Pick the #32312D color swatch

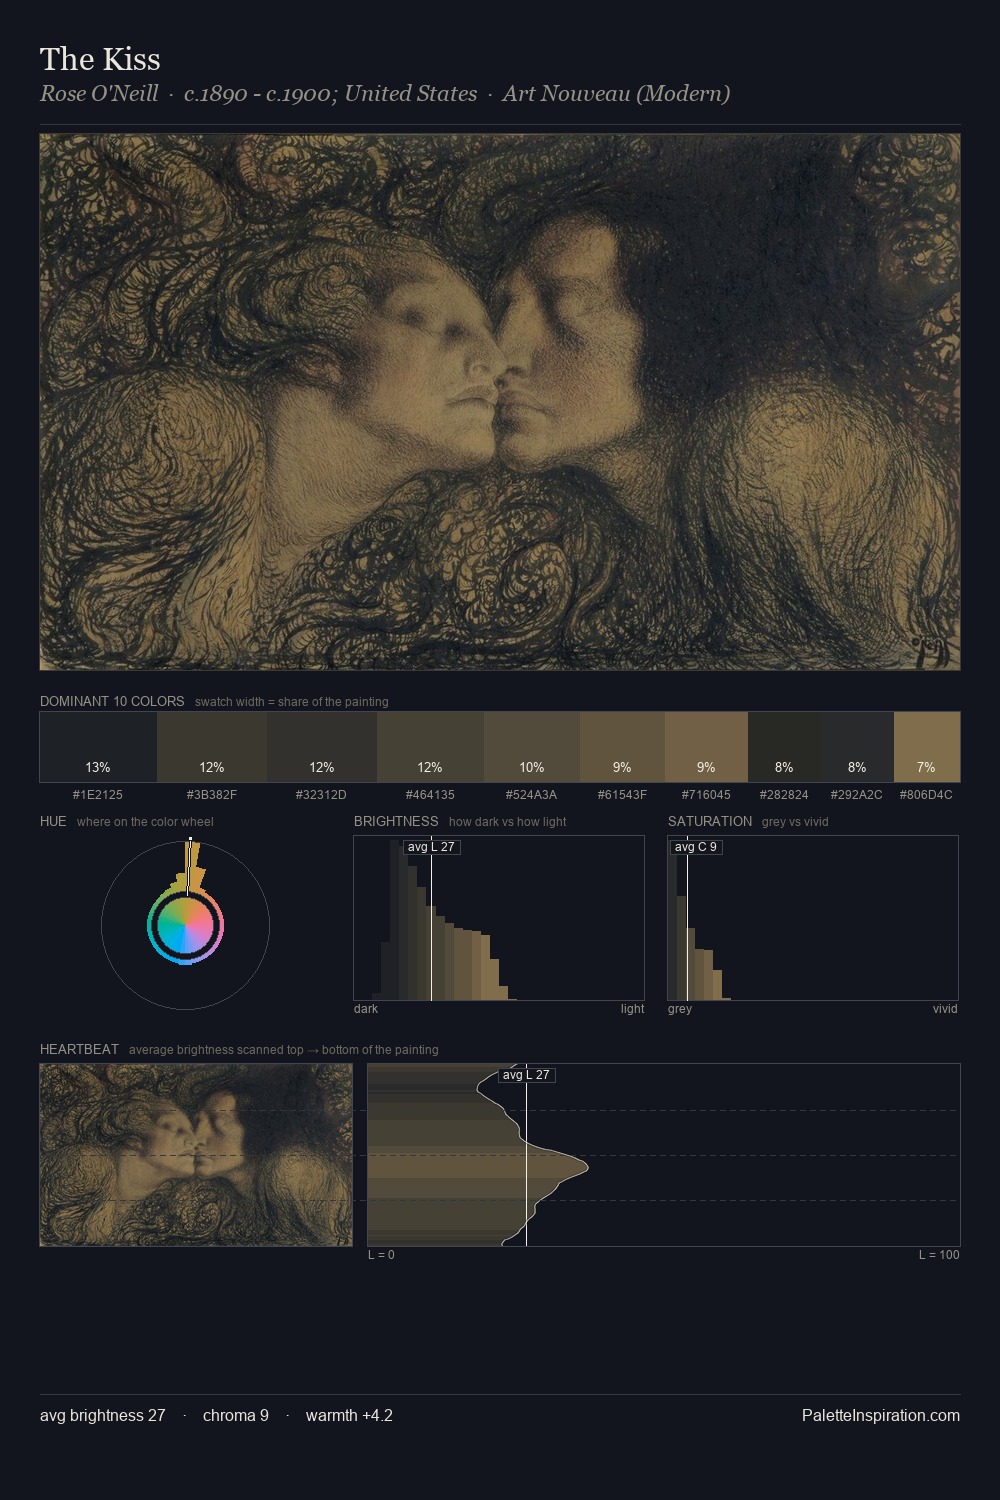[x=322, y=746]
